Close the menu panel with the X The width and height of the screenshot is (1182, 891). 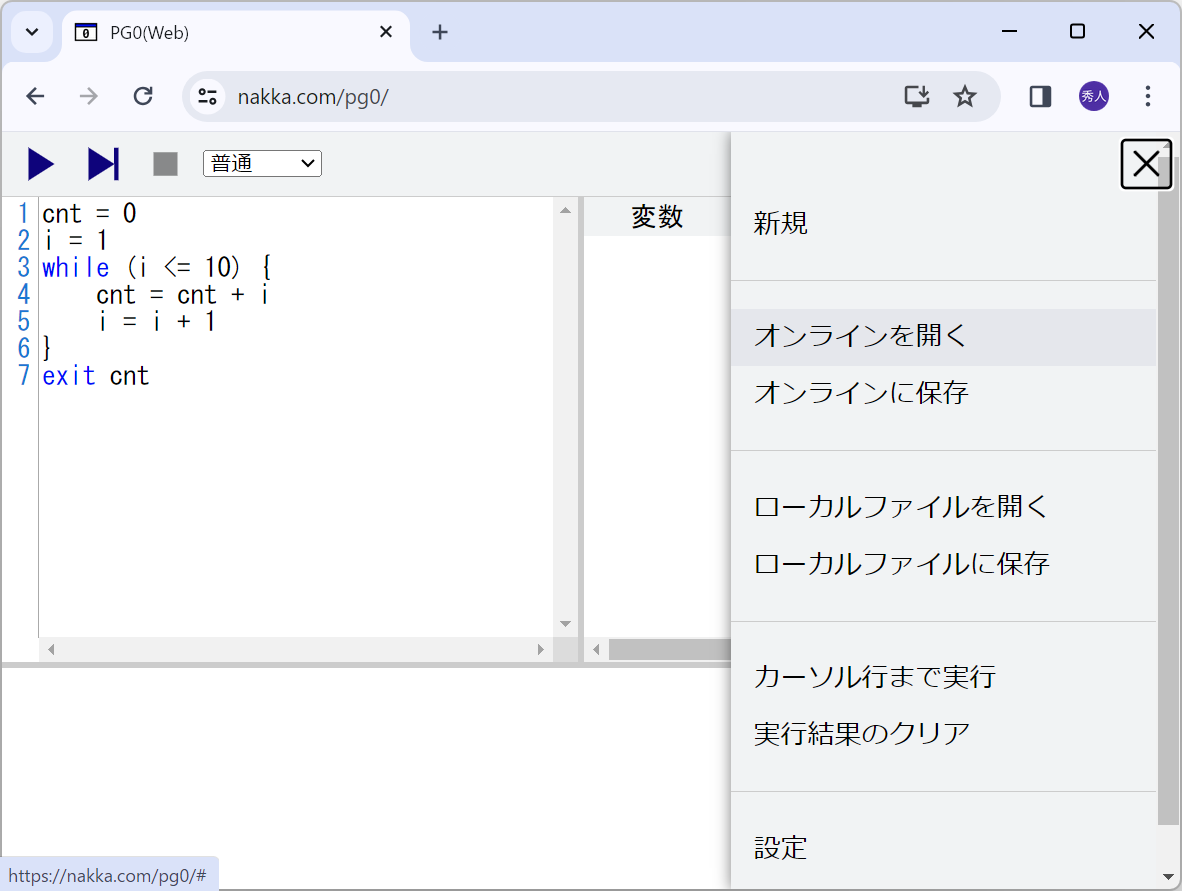[1146, 164]
